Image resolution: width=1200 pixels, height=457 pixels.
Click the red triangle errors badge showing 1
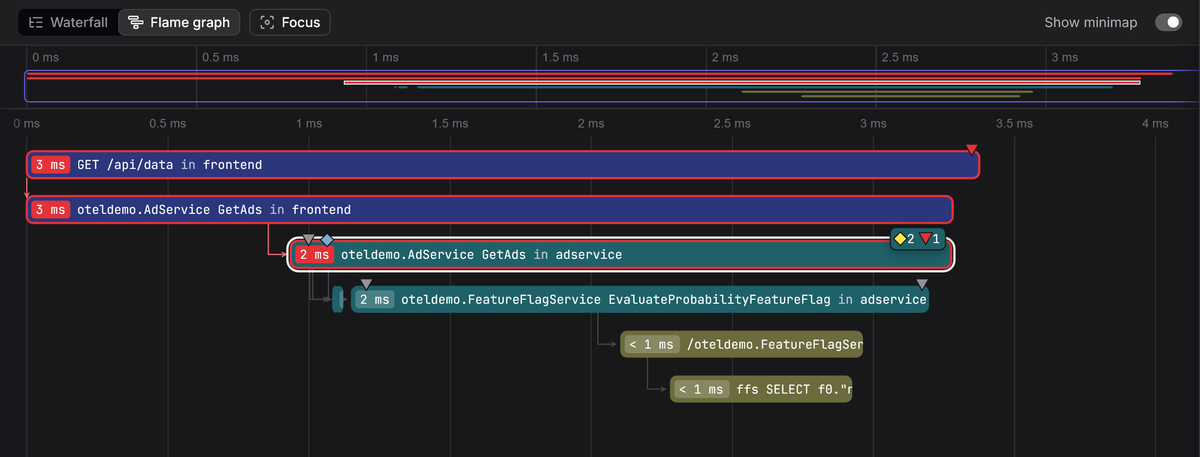pyautogui.click(x=930, y=239)
